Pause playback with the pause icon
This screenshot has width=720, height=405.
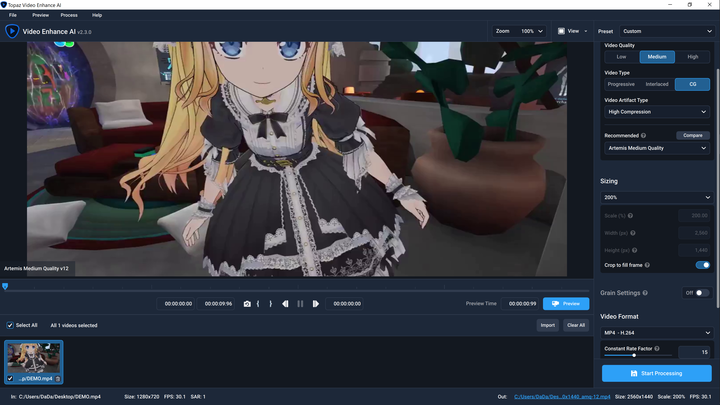300,304
